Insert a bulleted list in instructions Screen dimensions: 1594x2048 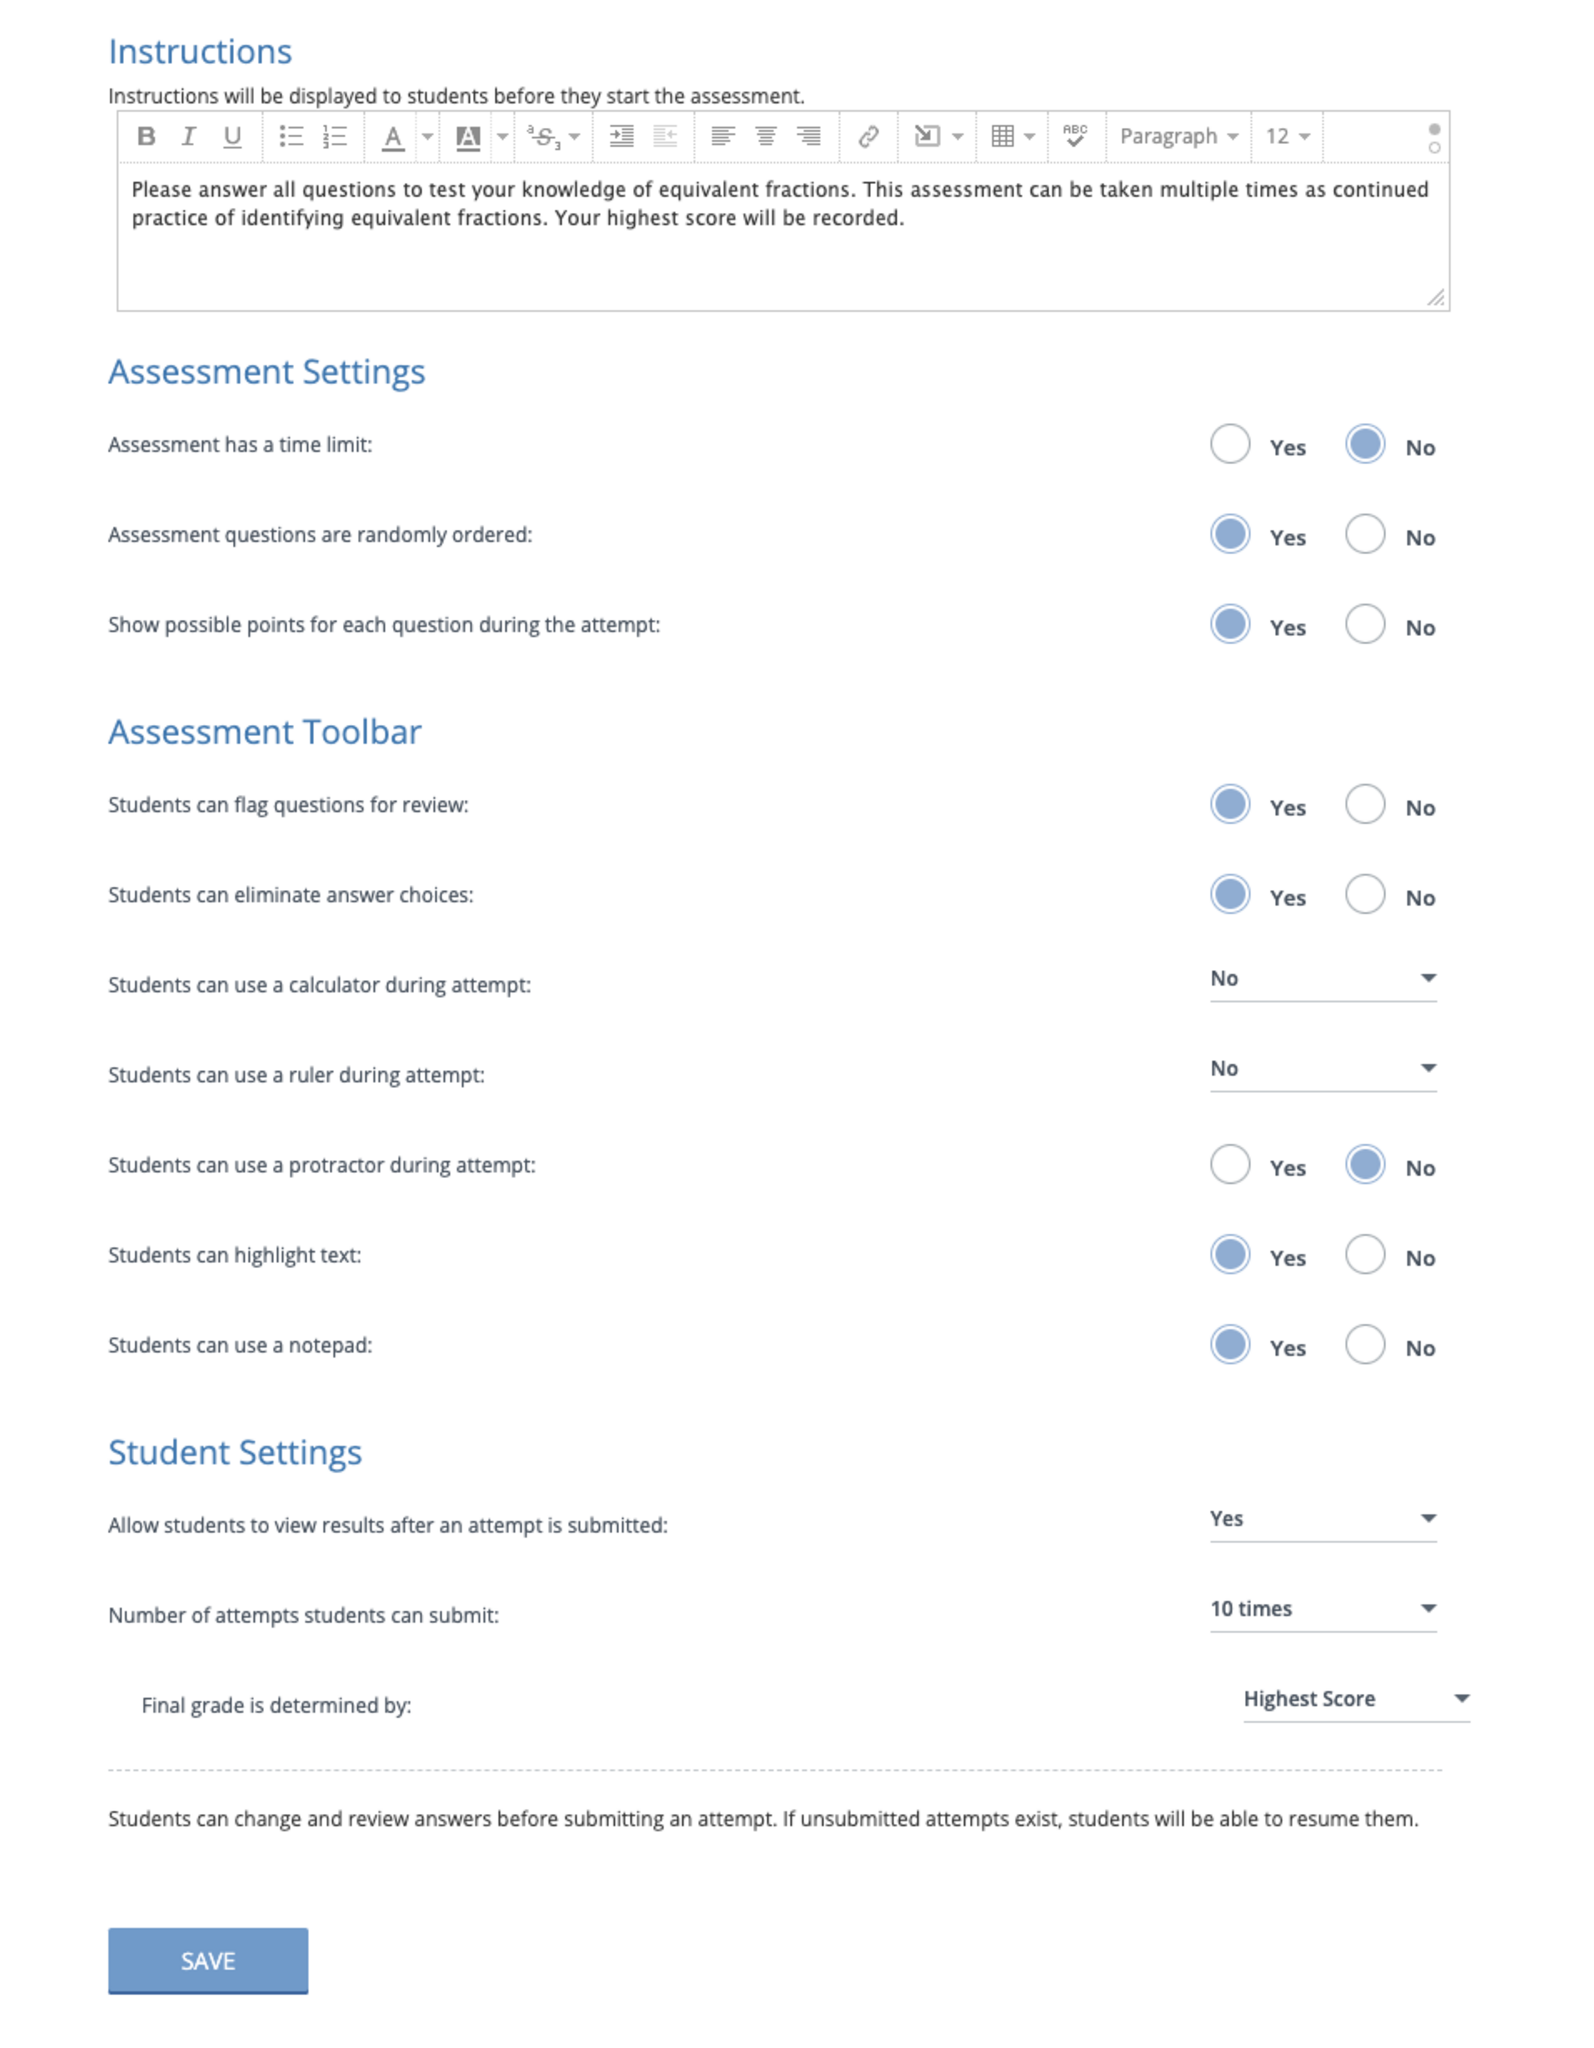click(291, 137)
